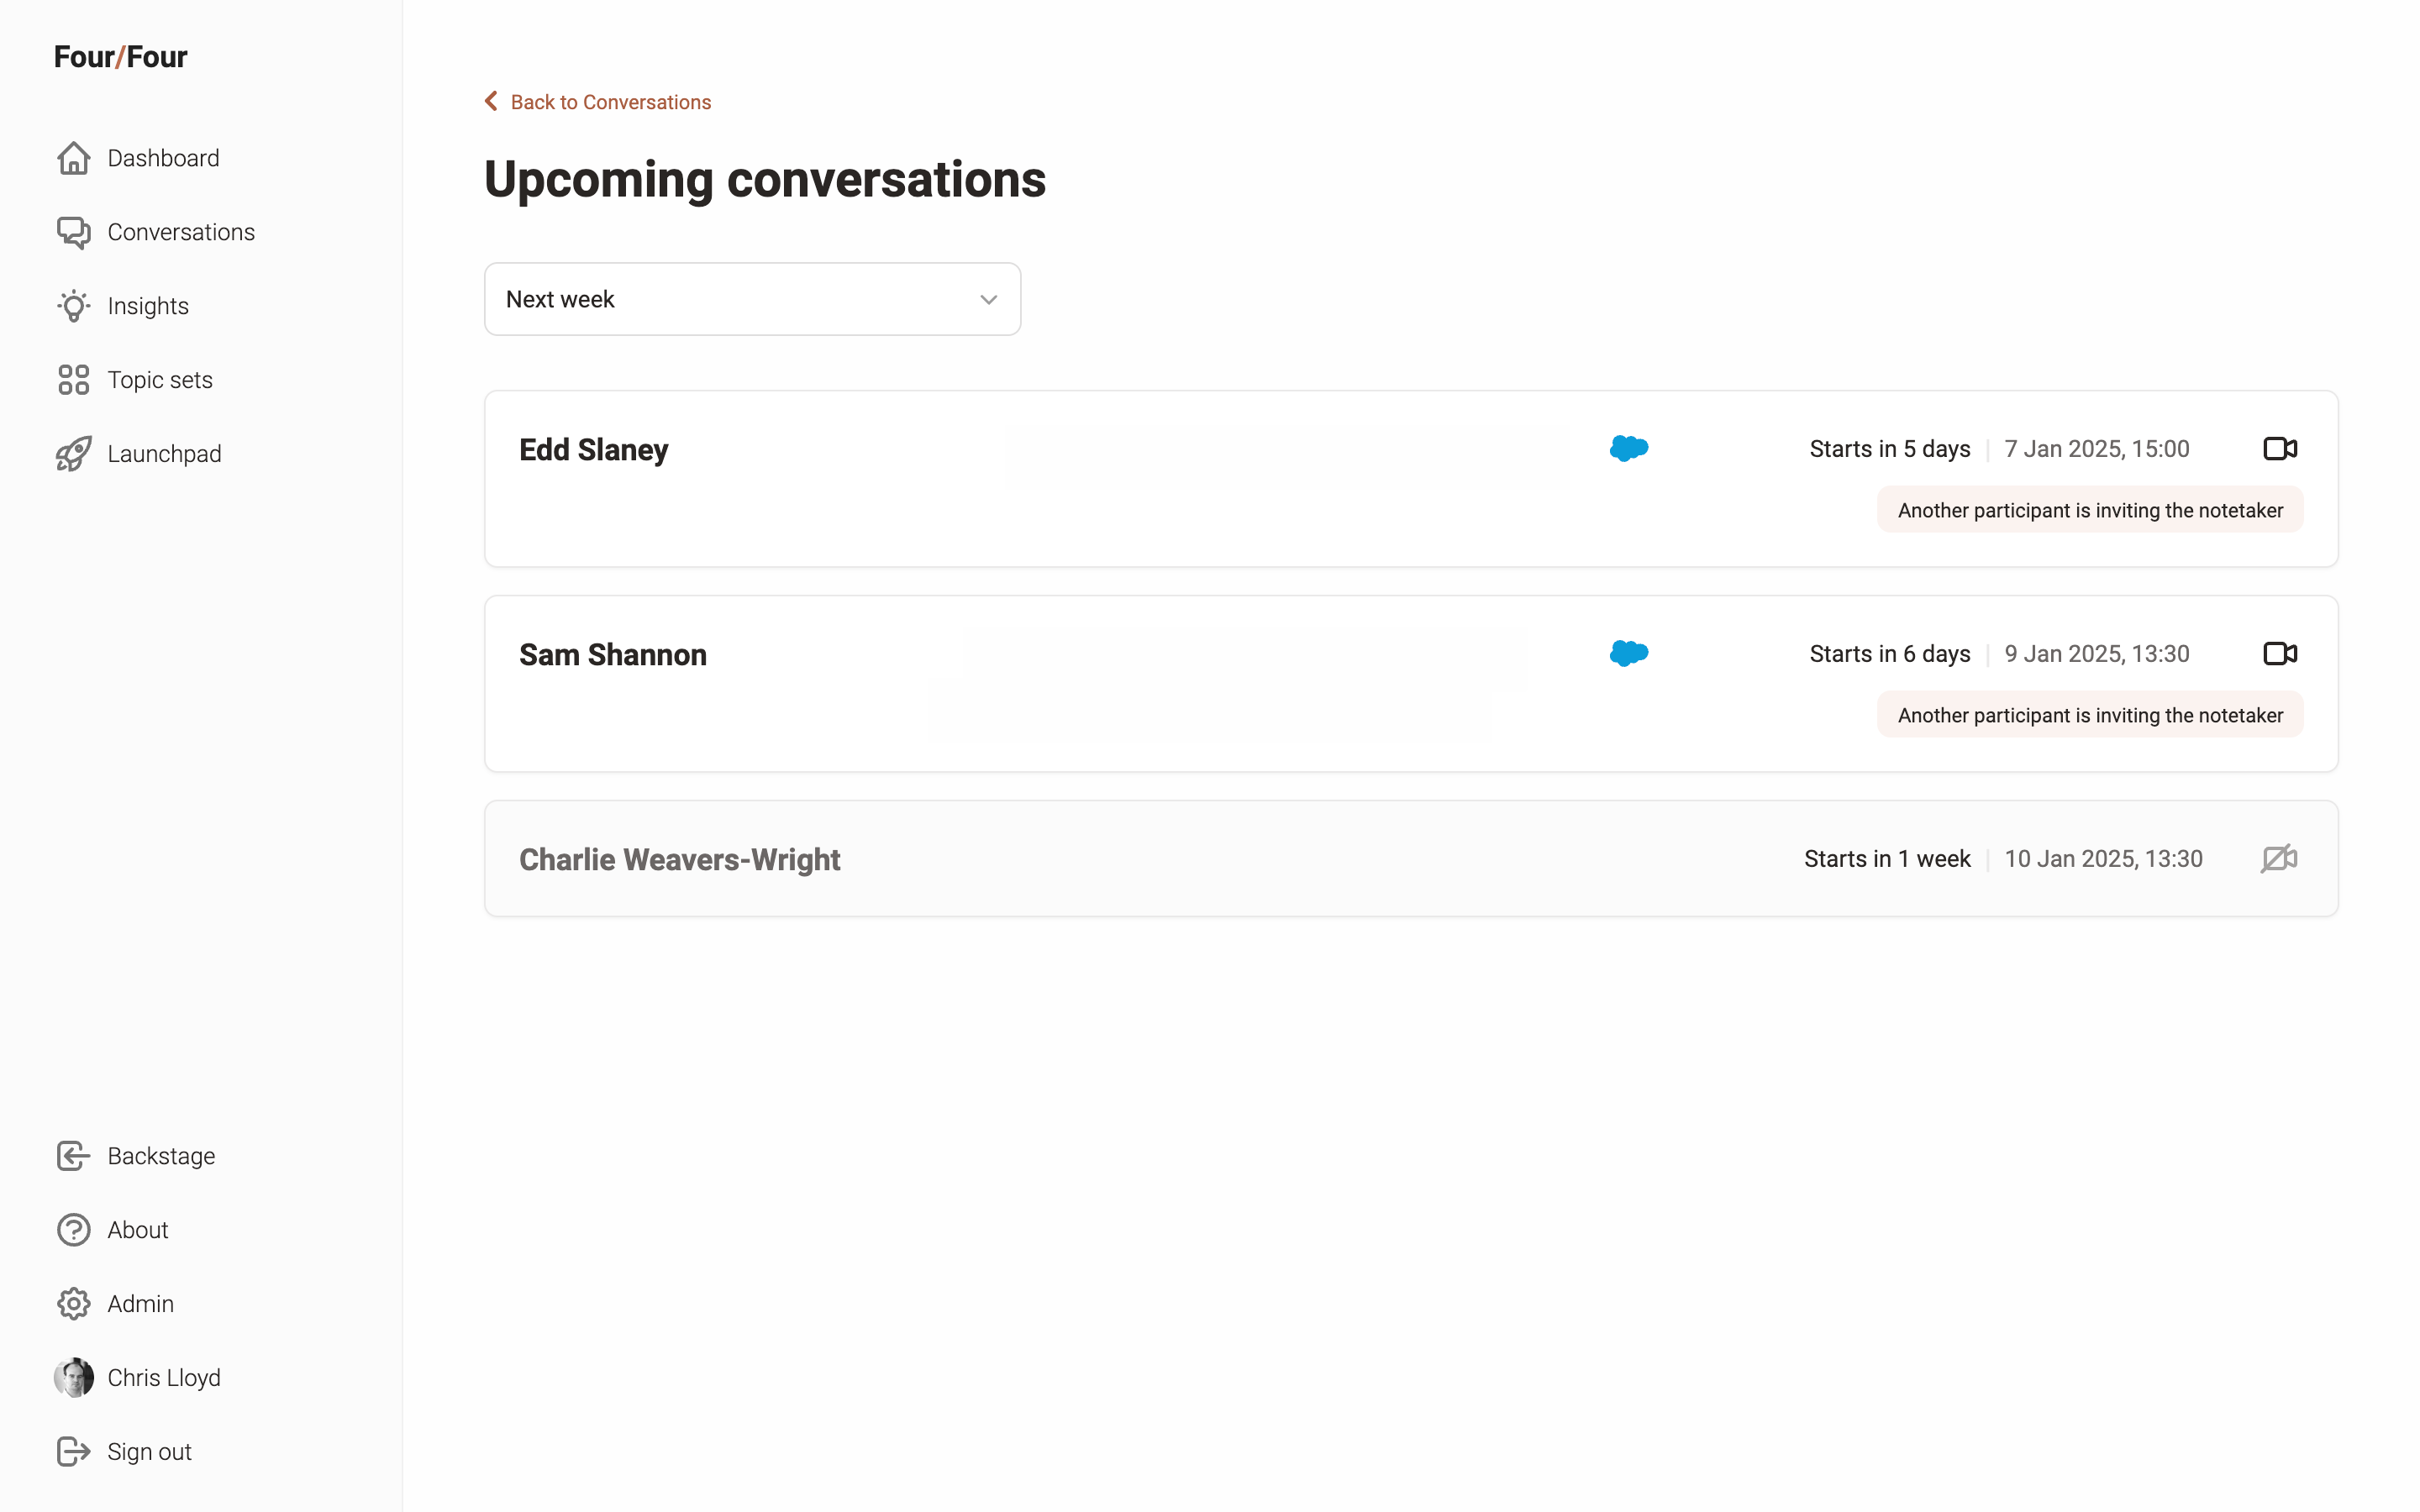Click Salesforce icon on Sam Shannon row

point(1628,654)
